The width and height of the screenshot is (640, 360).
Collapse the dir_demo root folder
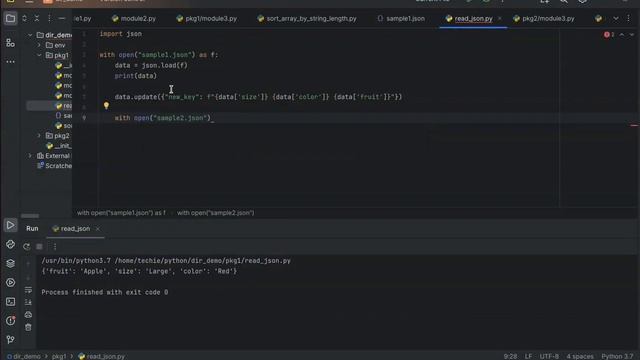30,35
